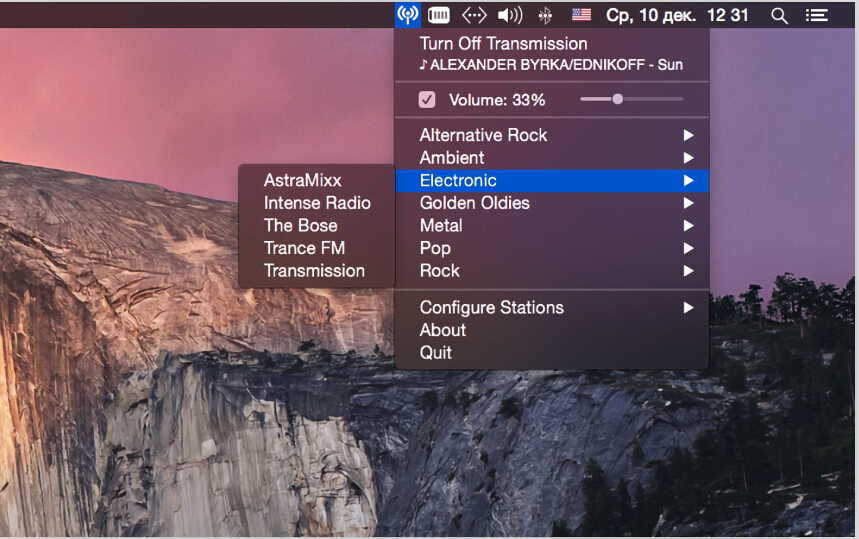This screenshot has width=859, height=539.
Task: Open Configure Stations
Action: (x=552, y=308)
